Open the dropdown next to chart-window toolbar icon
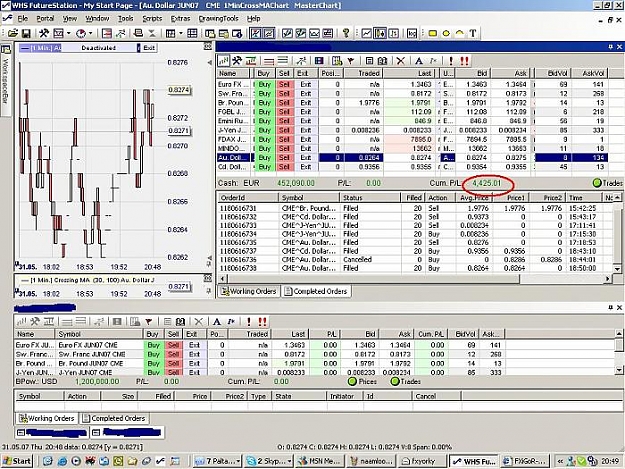This screenshot has width=625, height=469. 68,33
